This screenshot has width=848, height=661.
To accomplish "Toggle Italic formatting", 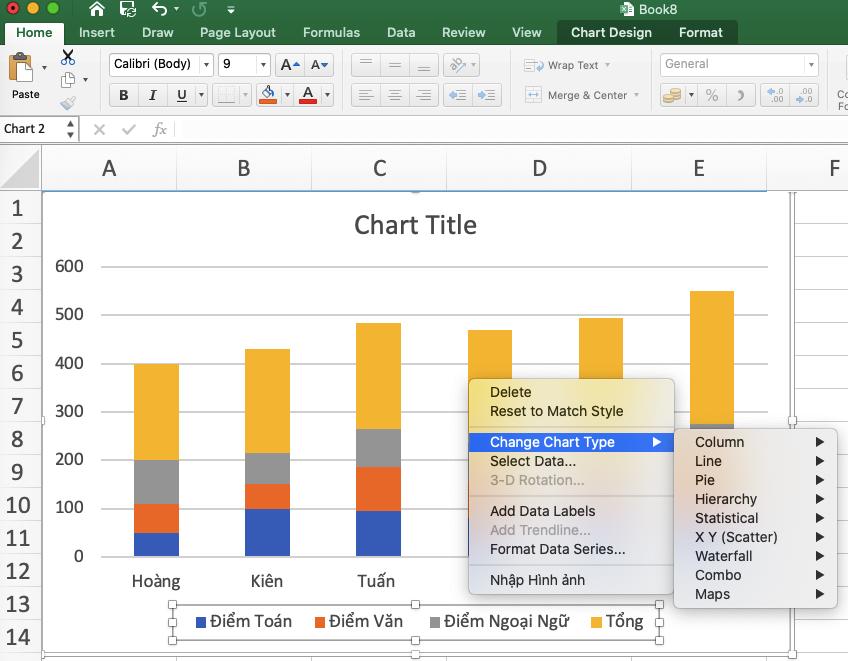I will 151,95.
